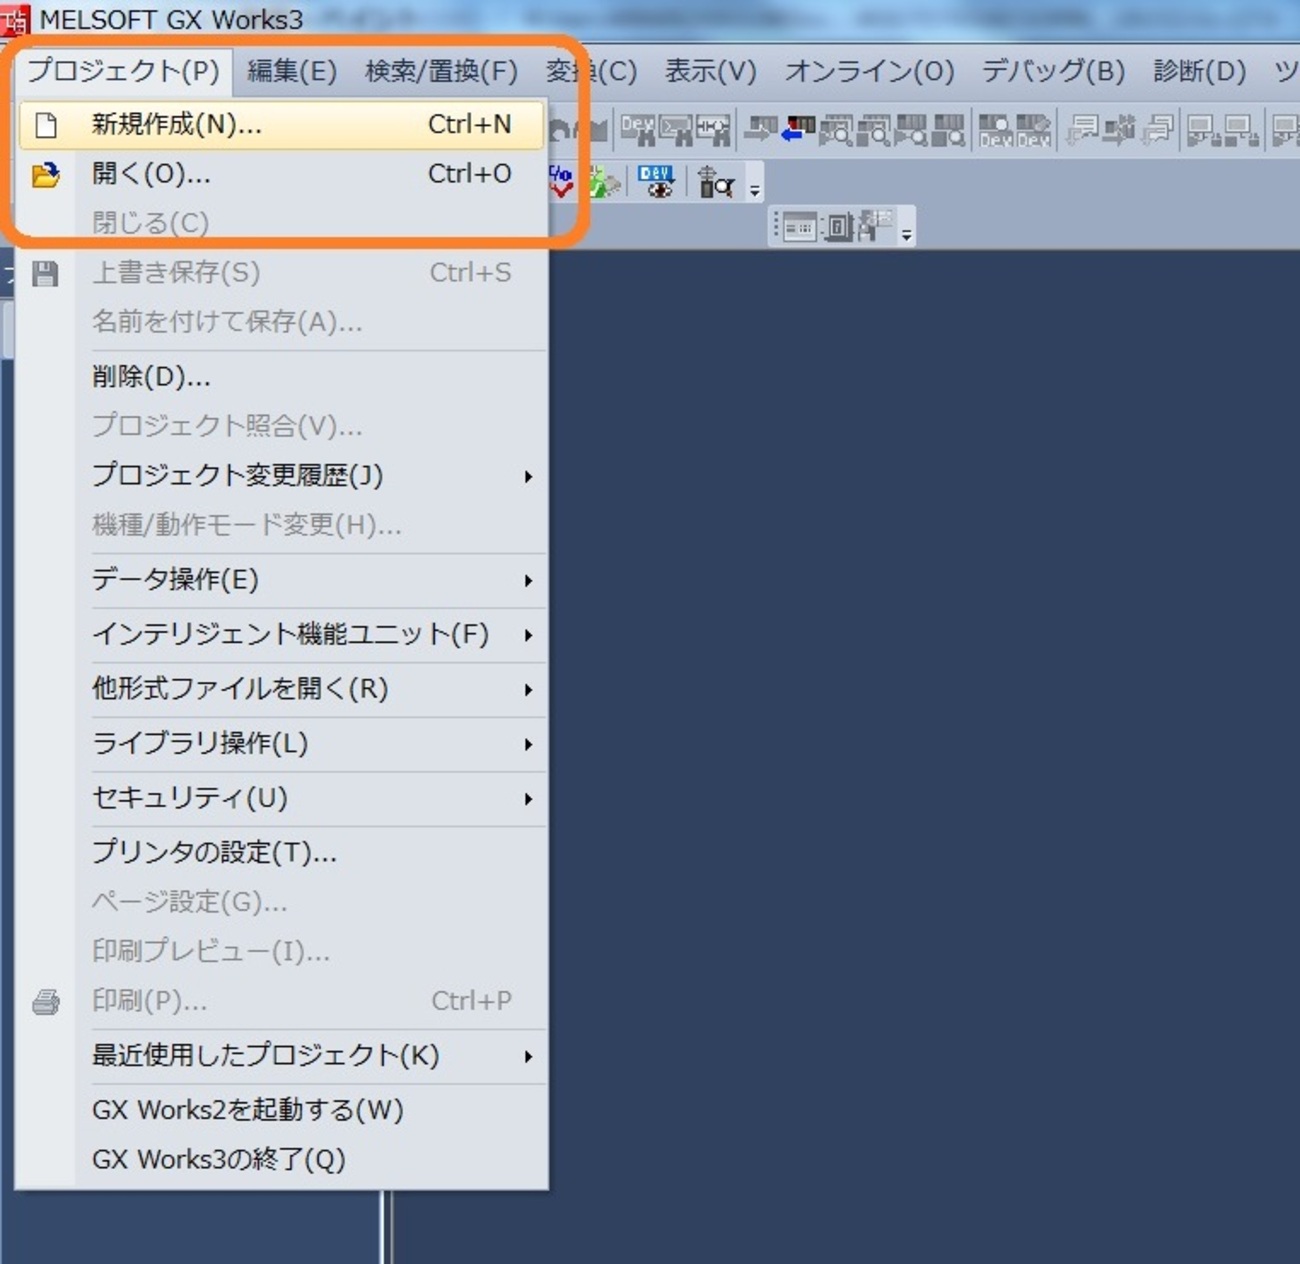This screenshot has width=1300, height=1264.
Task: Open the 編集(E) menu
Action: click(x=292, y=71)
